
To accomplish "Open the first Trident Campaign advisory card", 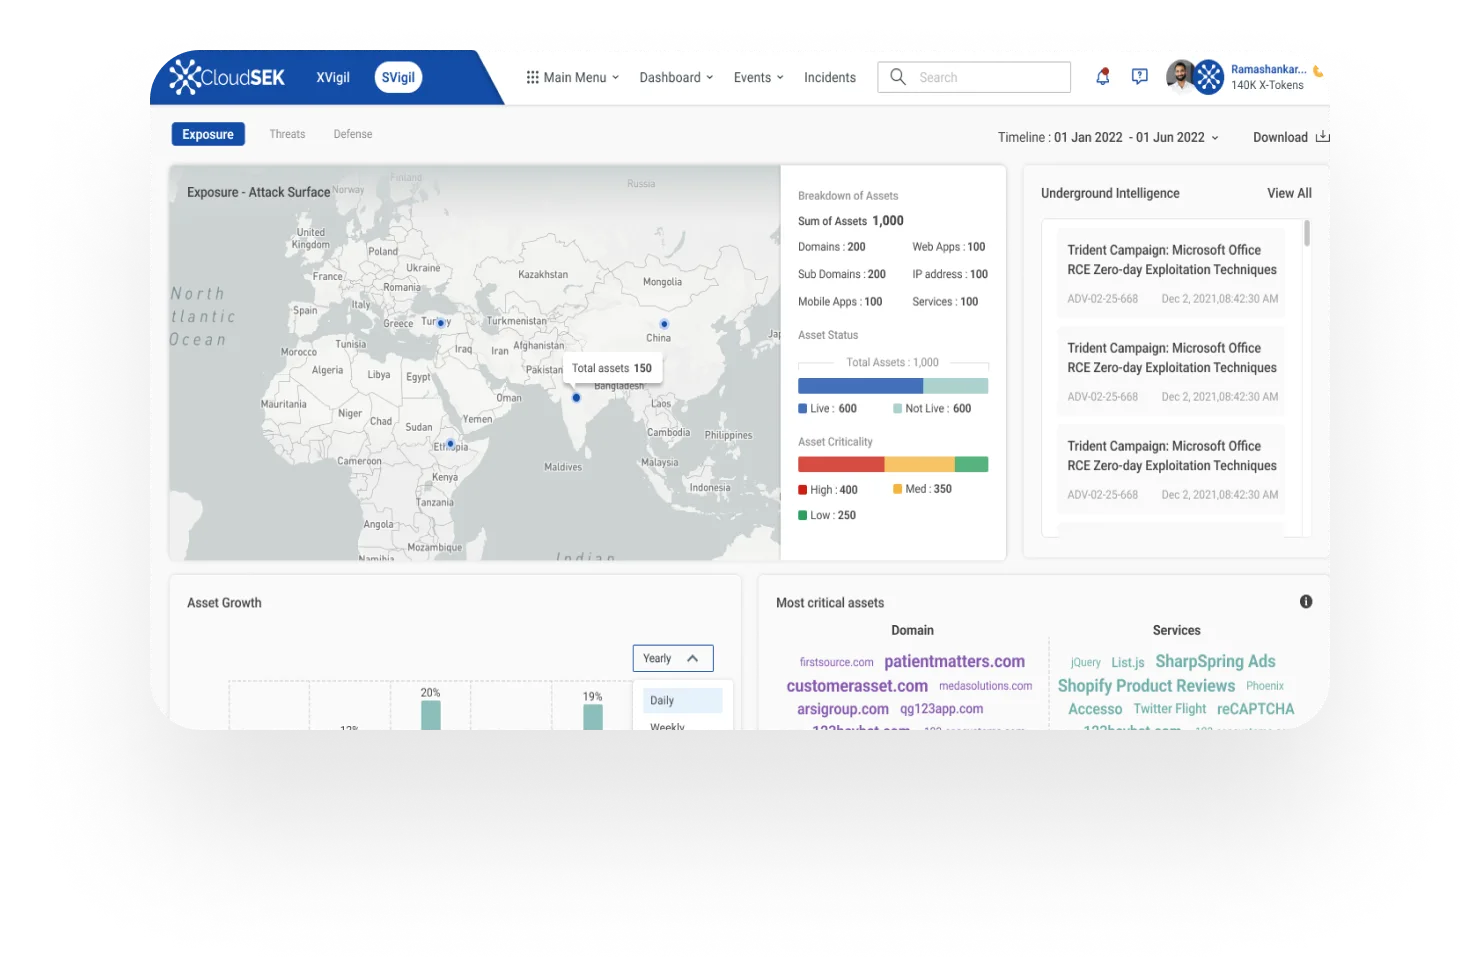I will [x=1170, y=273].
